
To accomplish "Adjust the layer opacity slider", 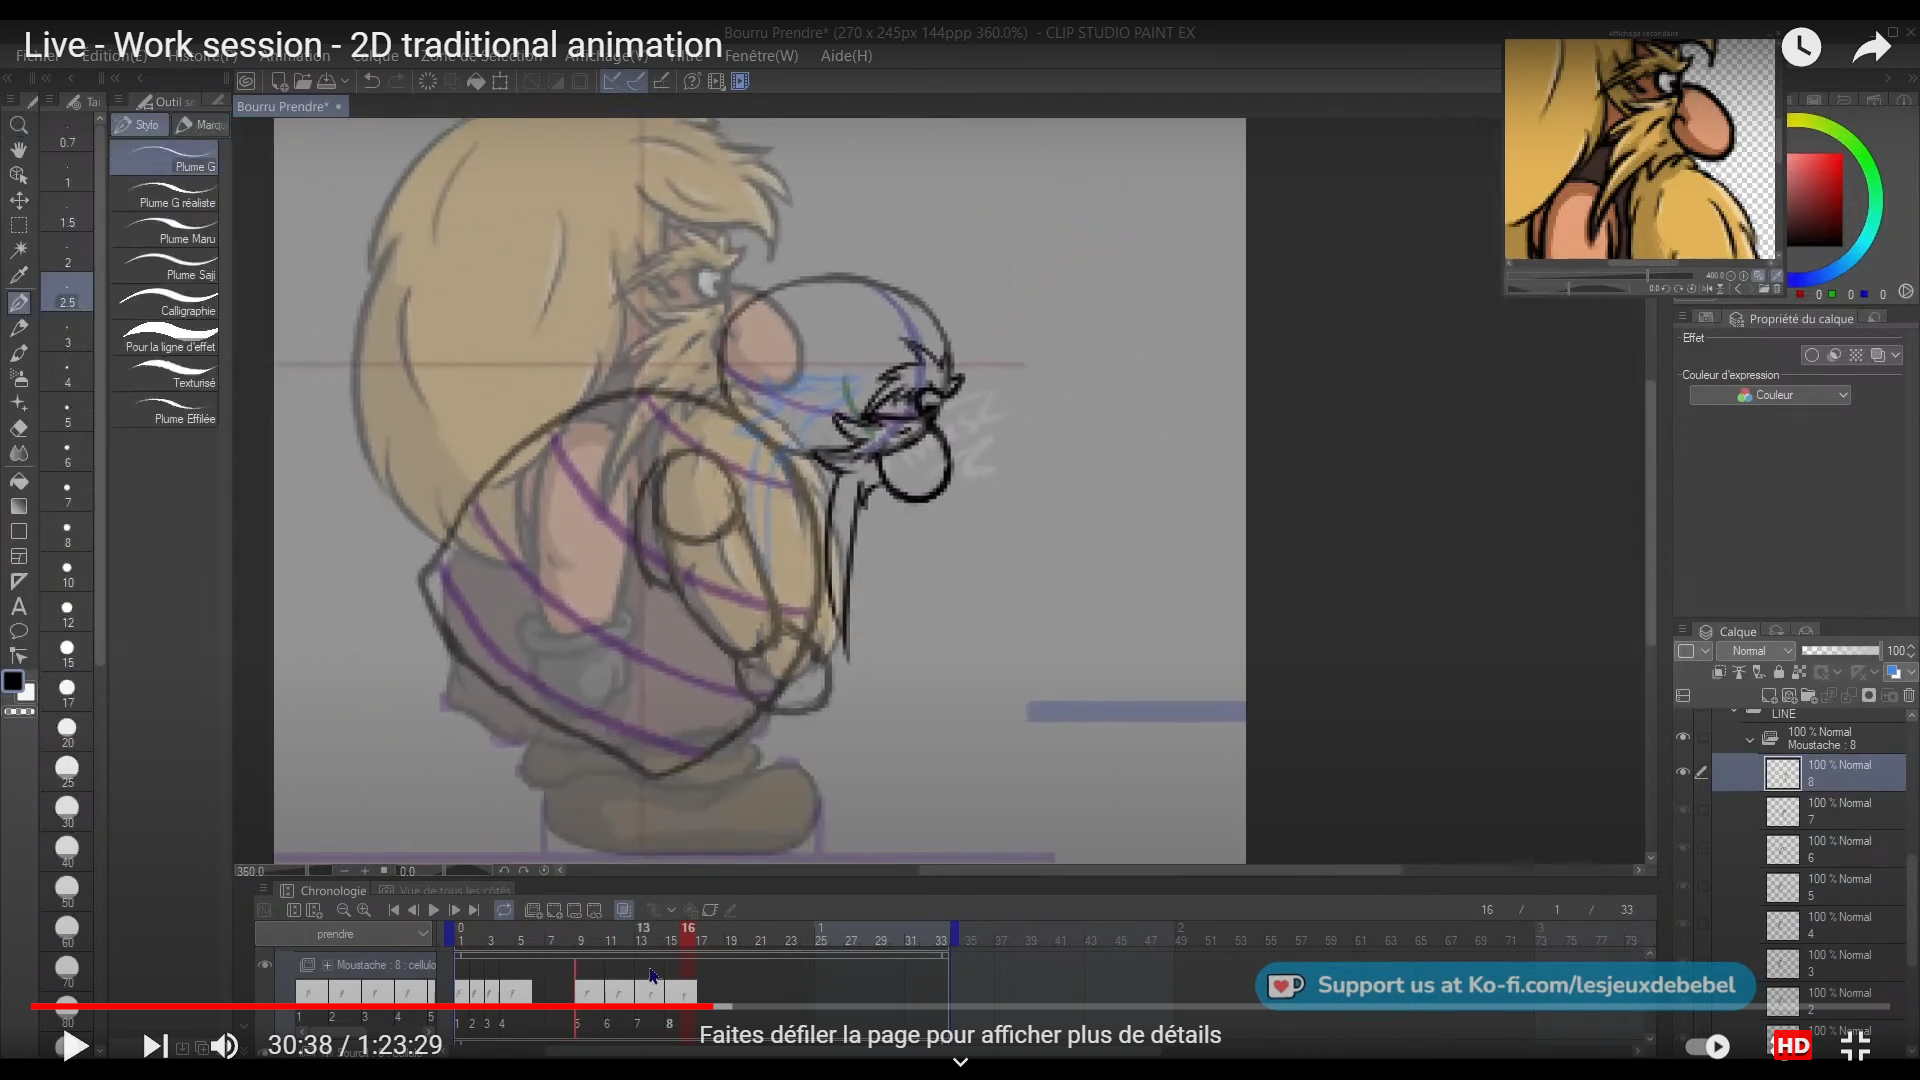I will point(1840,651).
